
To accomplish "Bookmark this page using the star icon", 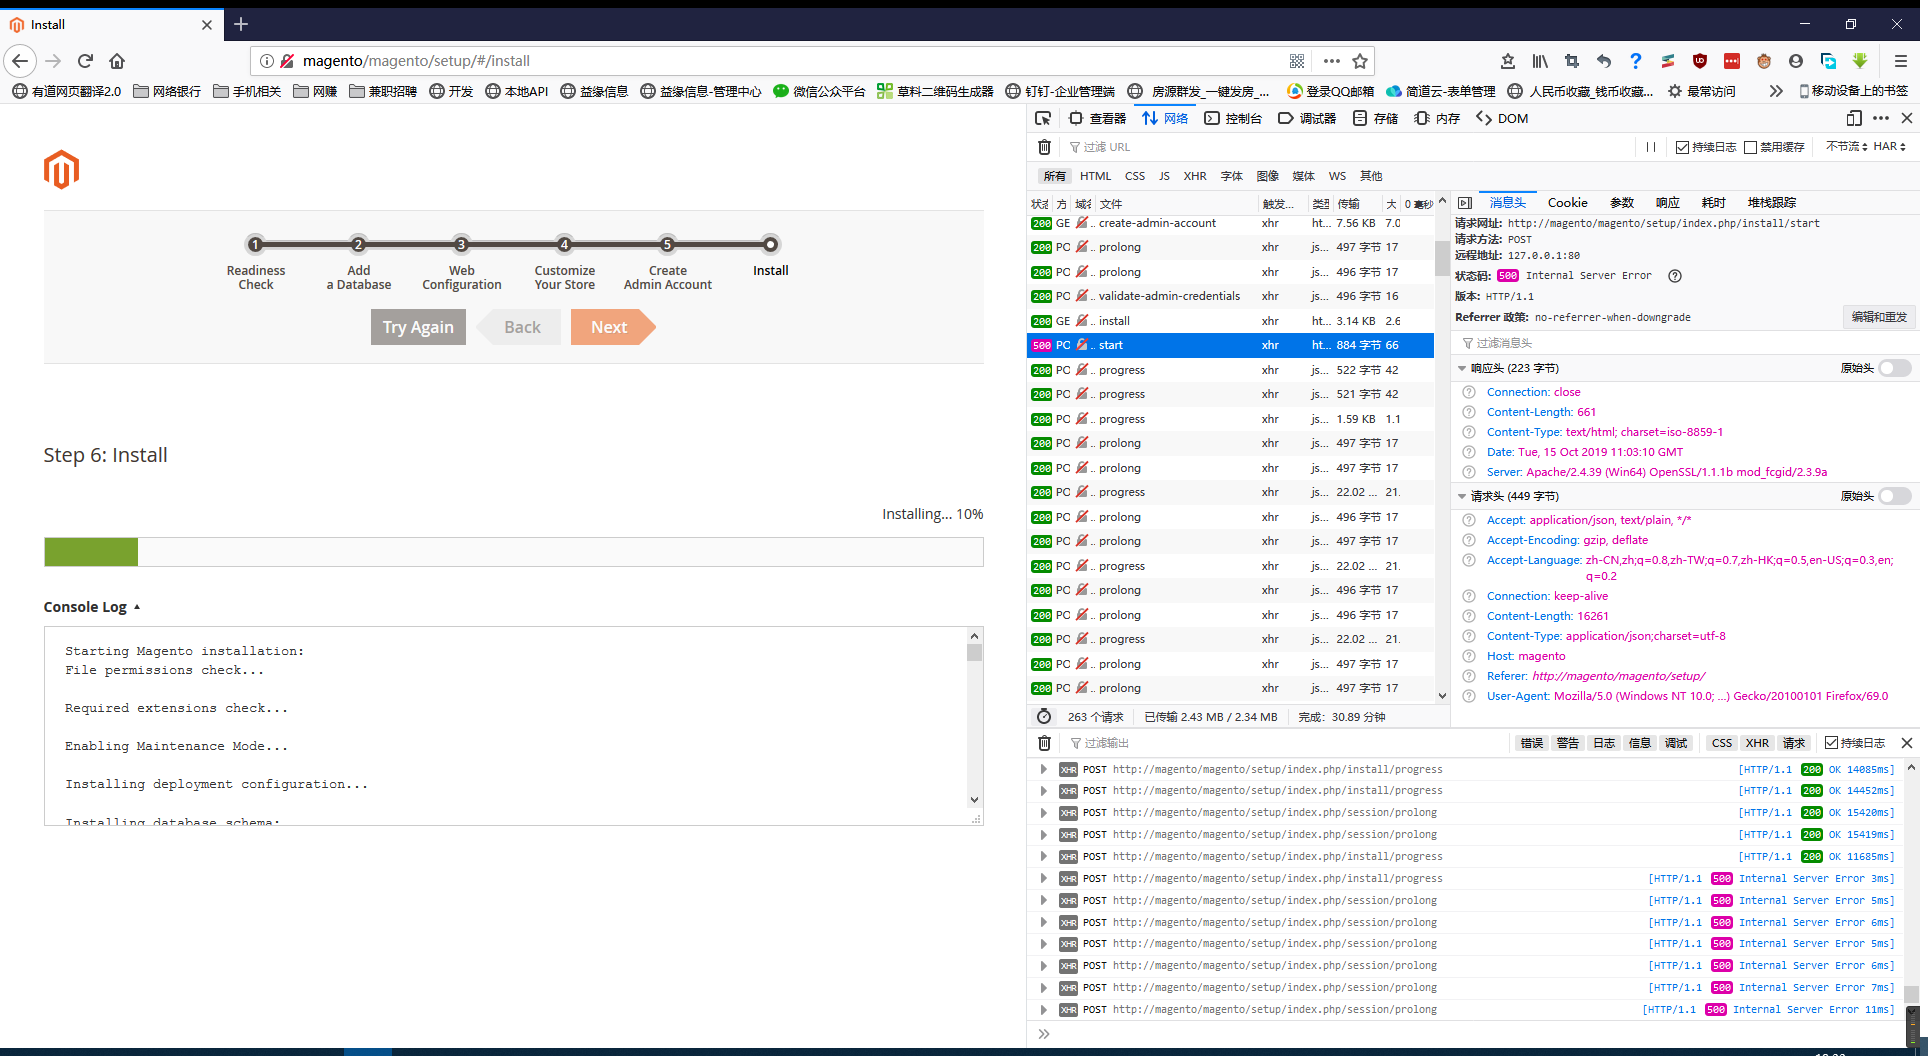I will (1360, 61).
